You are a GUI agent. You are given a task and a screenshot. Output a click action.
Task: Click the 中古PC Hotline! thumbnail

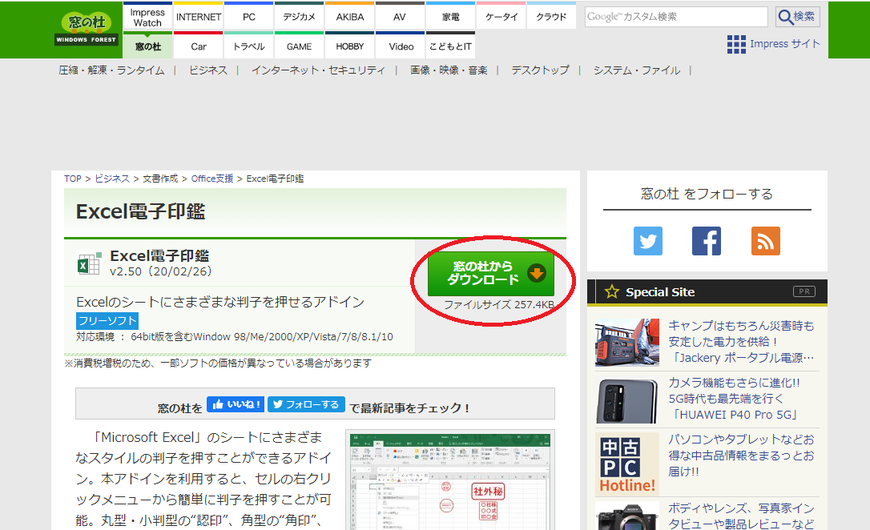tap(627, 463)
